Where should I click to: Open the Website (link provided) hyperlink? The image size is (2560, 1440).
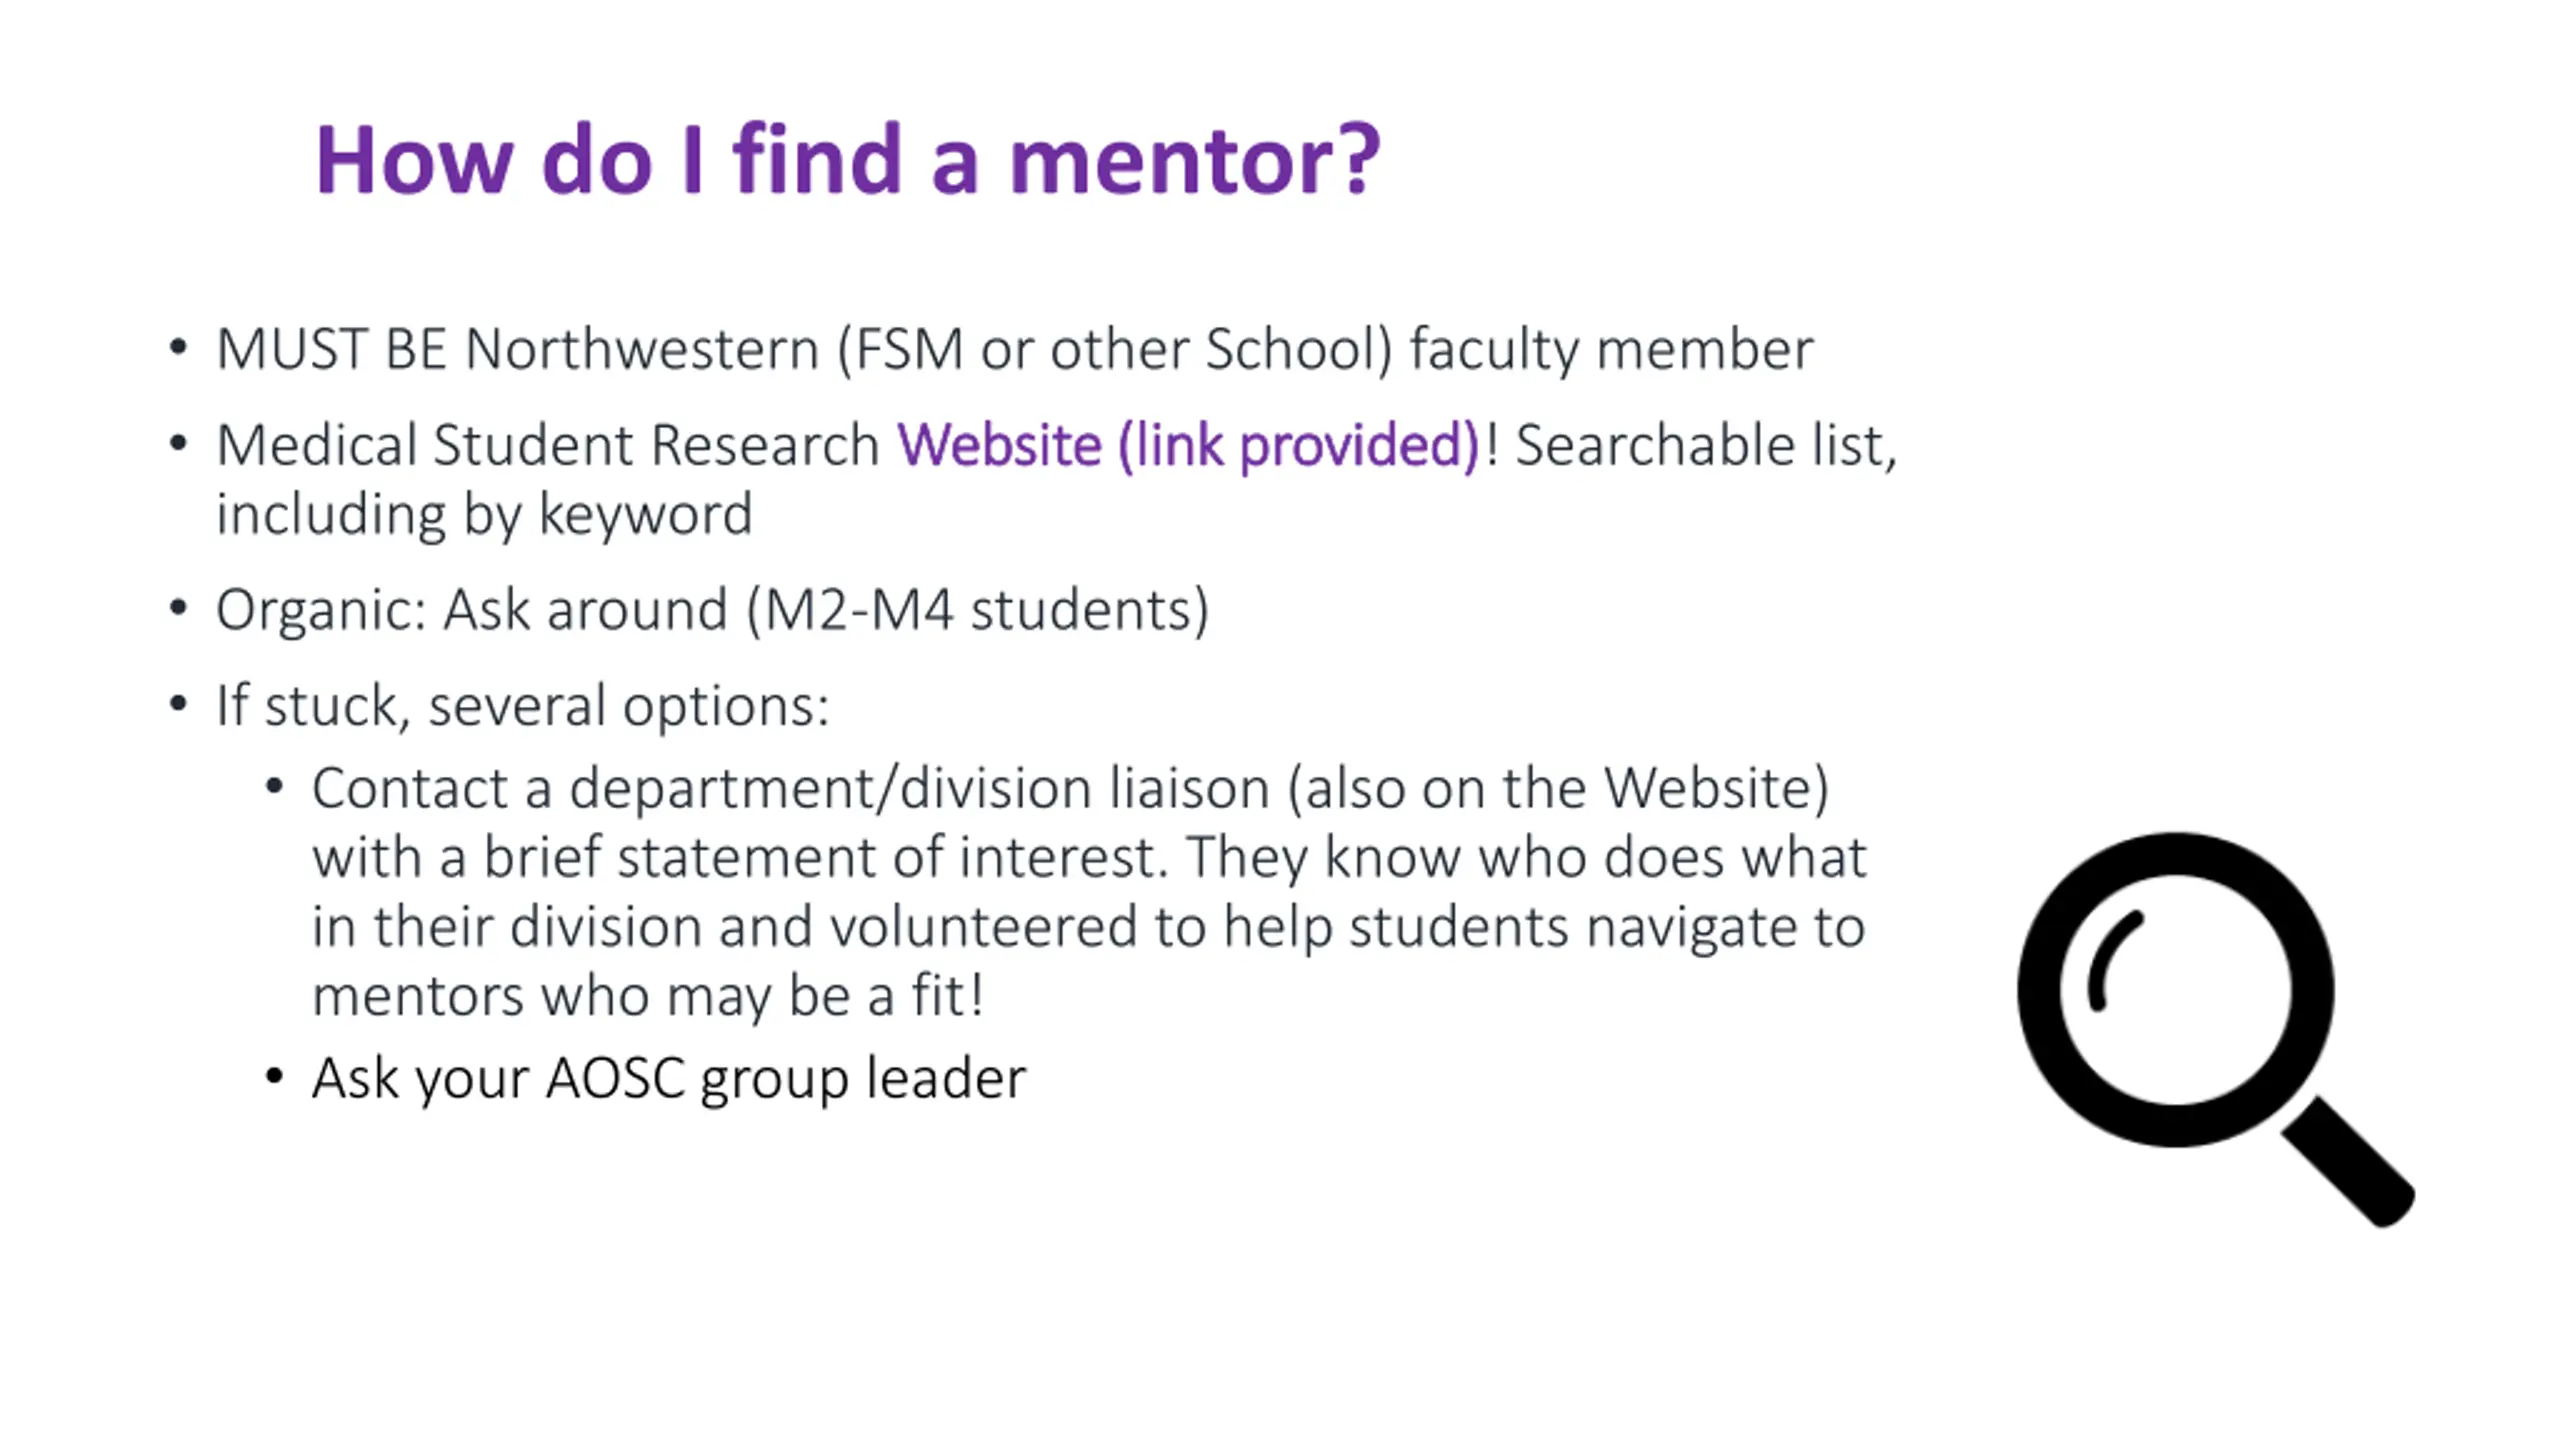1187,444
